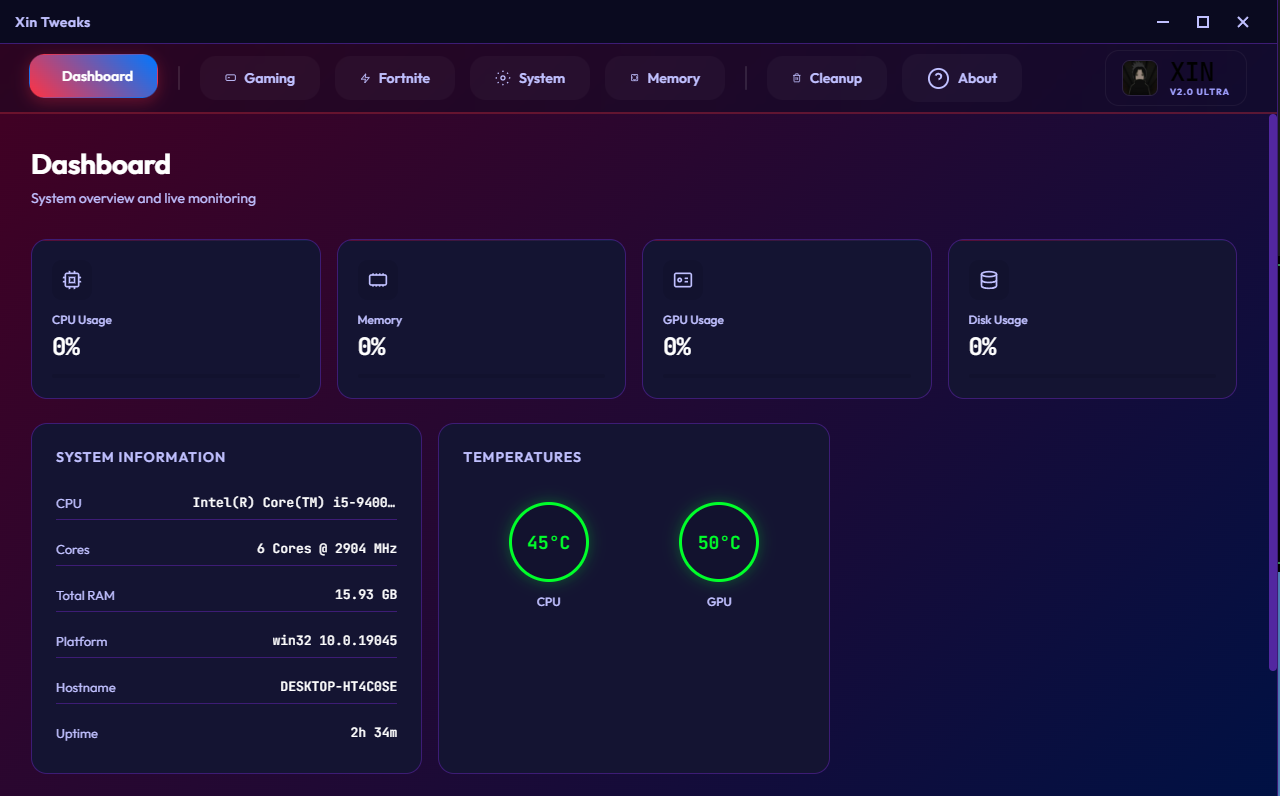Screen dimensions: 1280x796
Task: Click the Hostname value DESKTOP-HT4C0SE
Action: pyautogui.click(x=339, y=686)
